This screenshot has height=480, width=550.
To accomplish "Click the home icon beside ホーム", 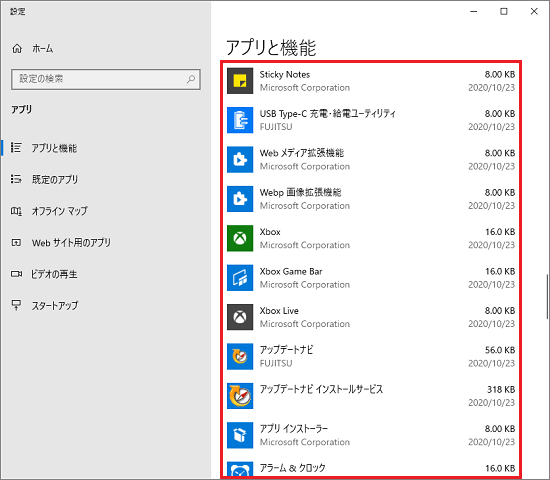I will (x=17, y=48).
